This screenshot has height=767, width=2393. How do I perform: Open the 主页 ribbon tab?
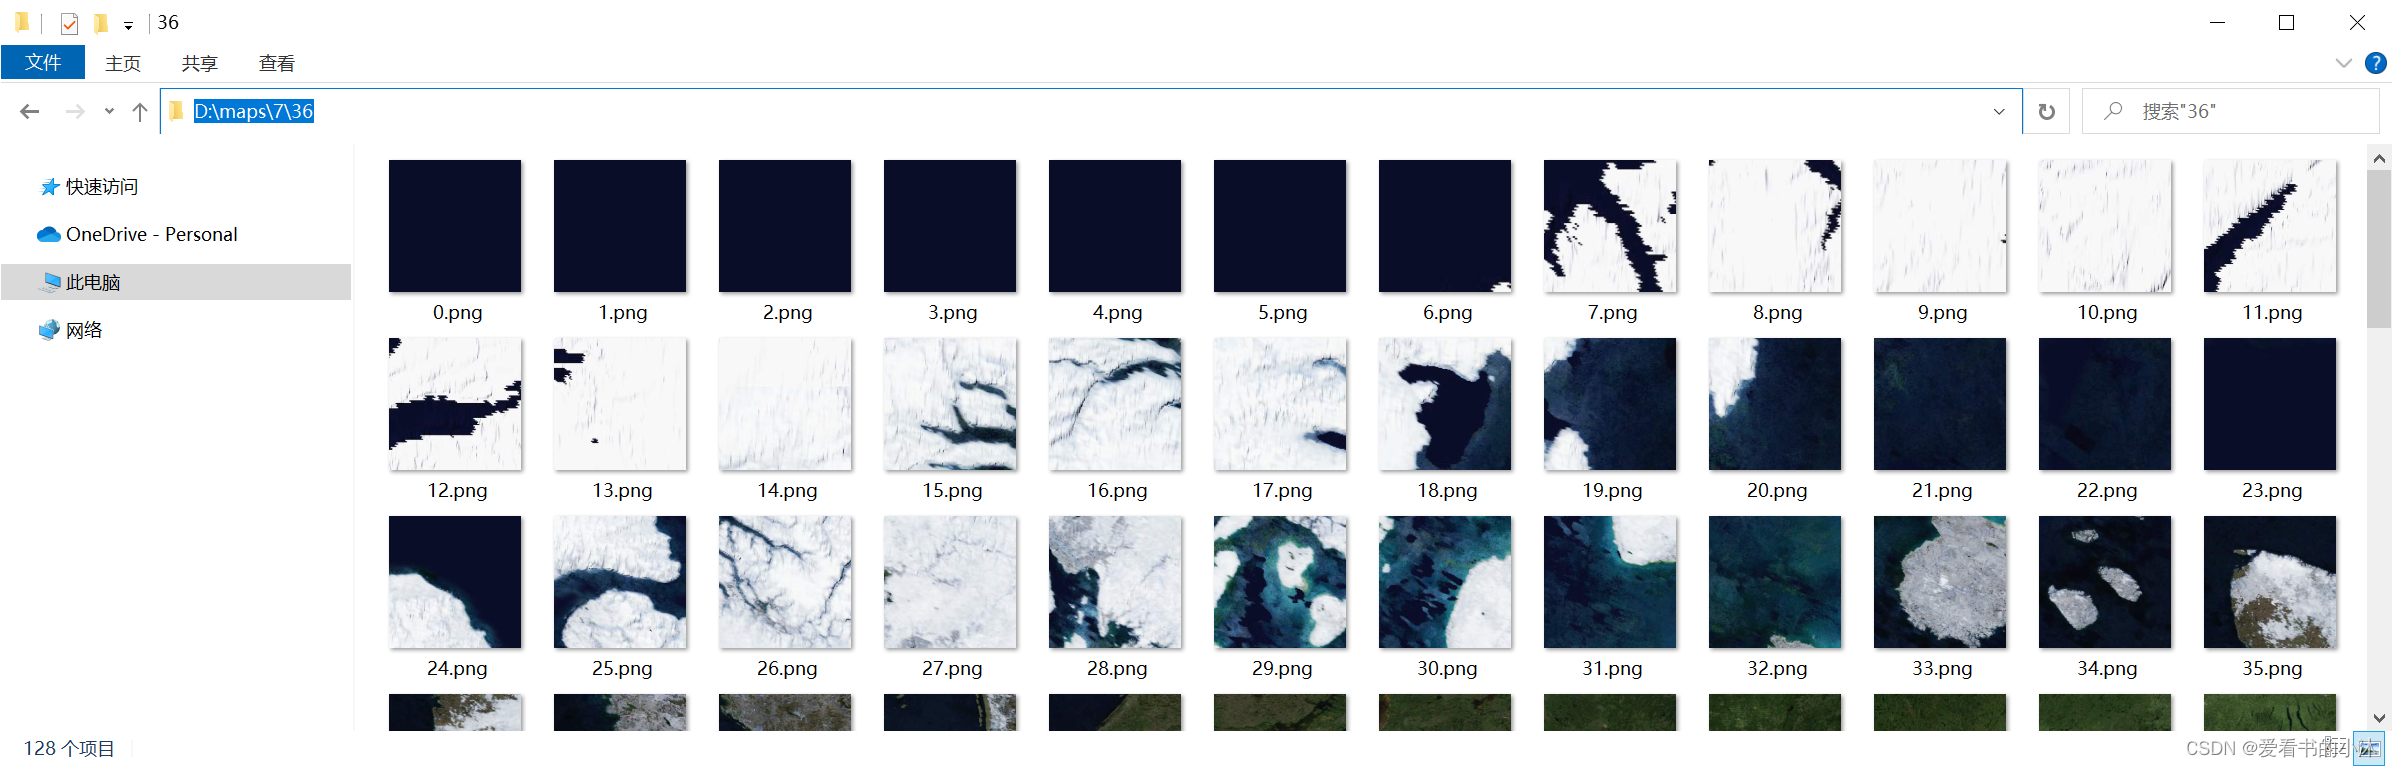coord(123,63)
